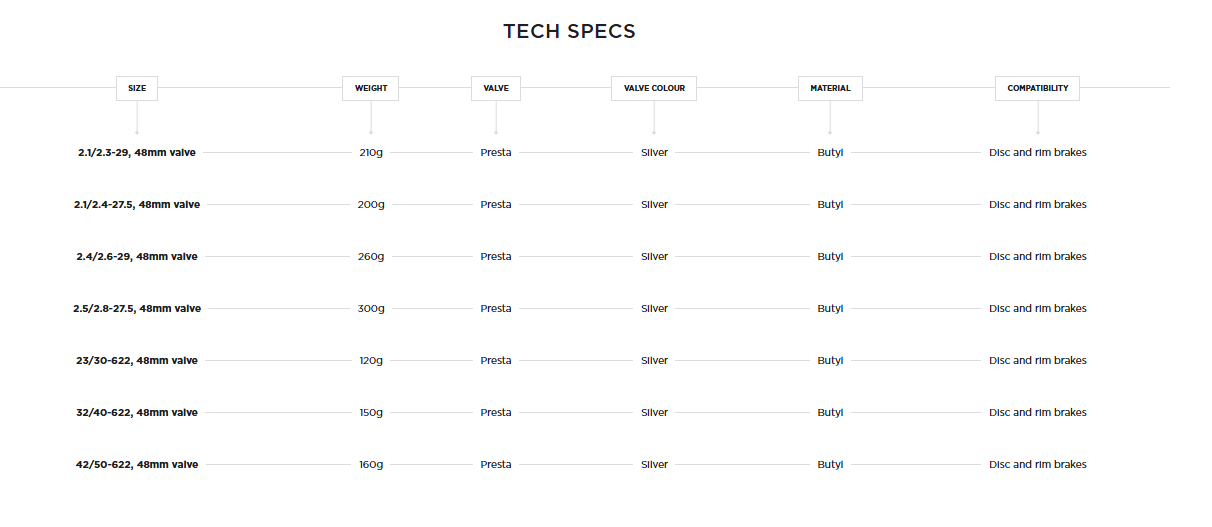Click the 2.4/2.6-29, 48mm valve size label
1212x527 pixels.
tap(137, 257)
